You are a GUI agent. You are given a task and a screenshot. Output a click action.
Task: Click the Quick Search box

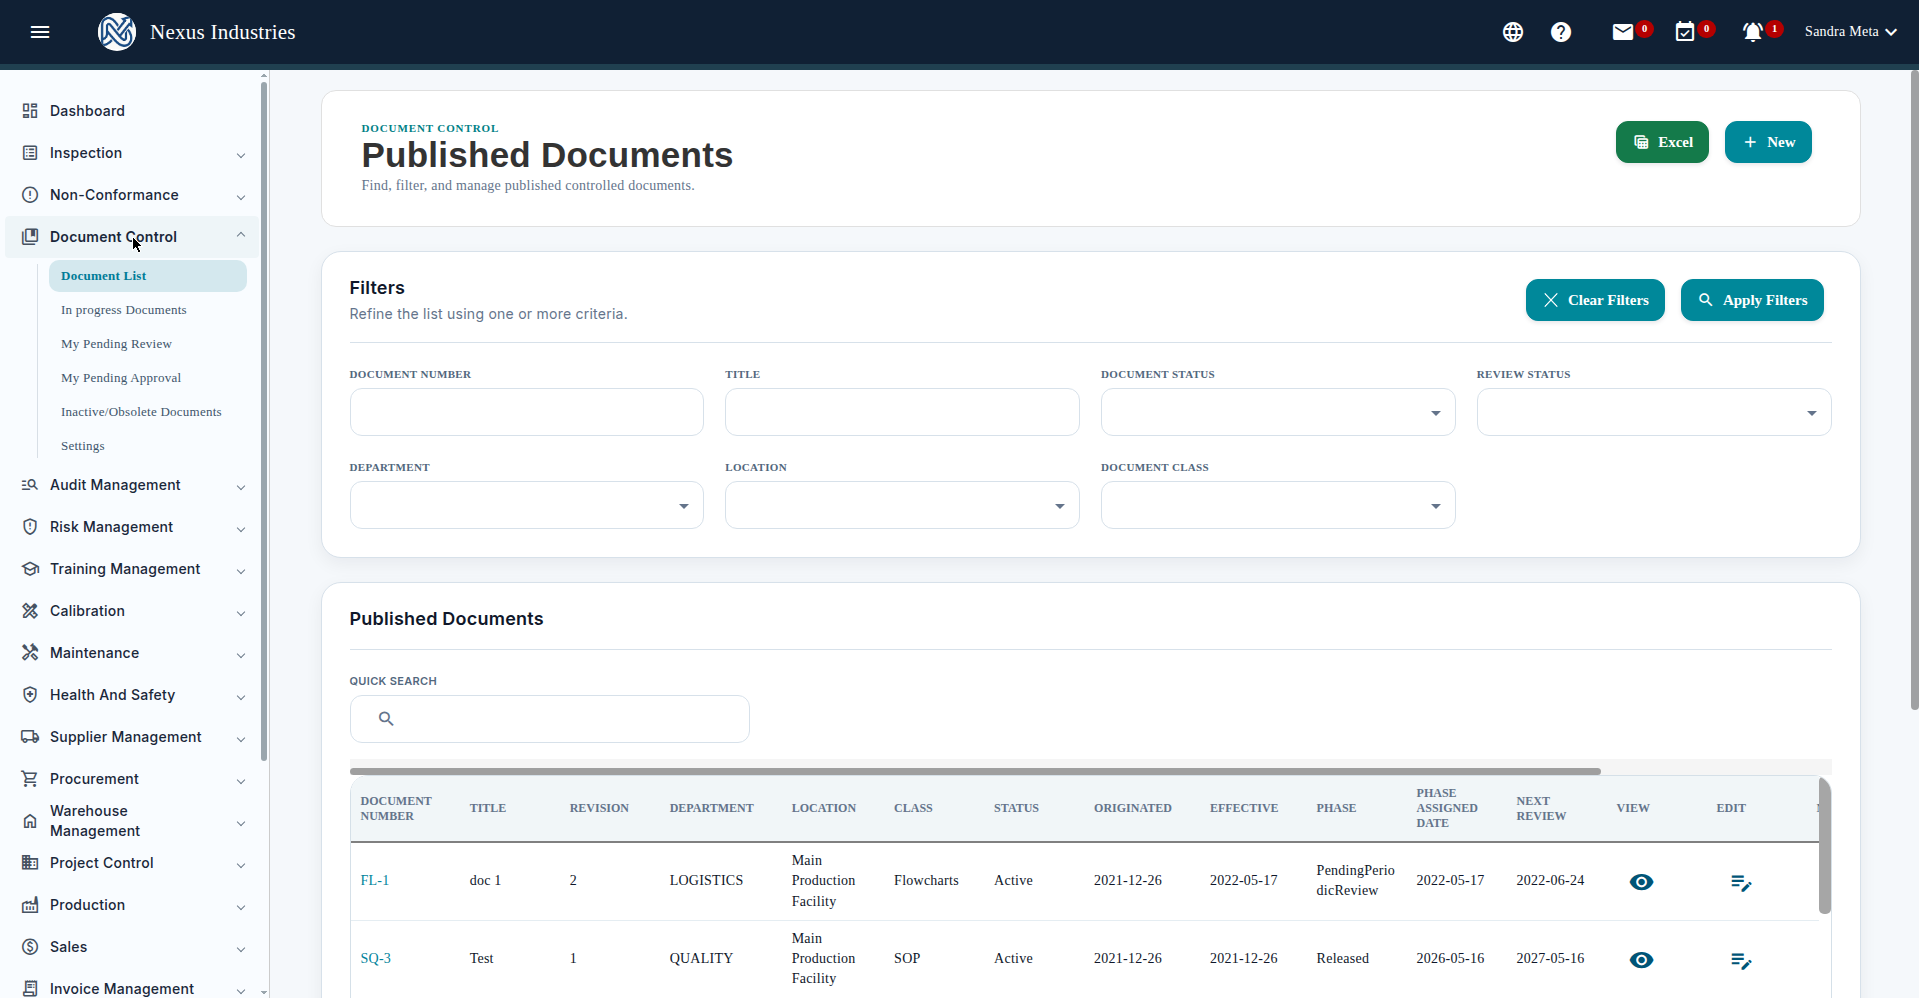[x=550, y=719]
